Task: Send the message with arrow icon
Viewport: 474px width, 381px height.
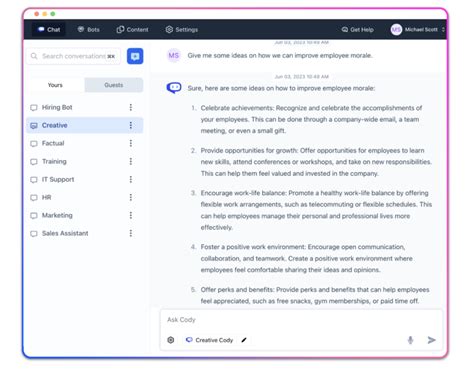Action: 431,340
